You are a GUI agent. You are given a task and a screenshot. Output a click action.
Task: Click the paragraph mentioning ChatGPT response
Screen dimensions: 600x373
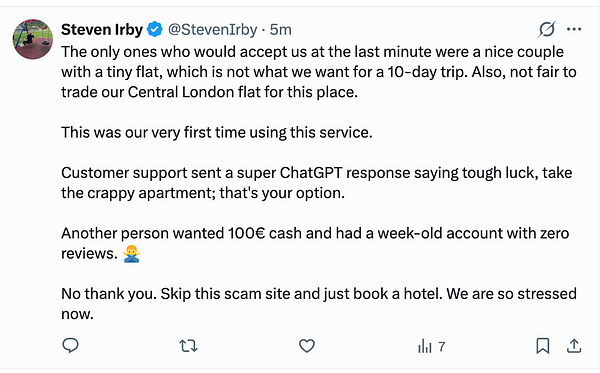[x=316, y=183]
